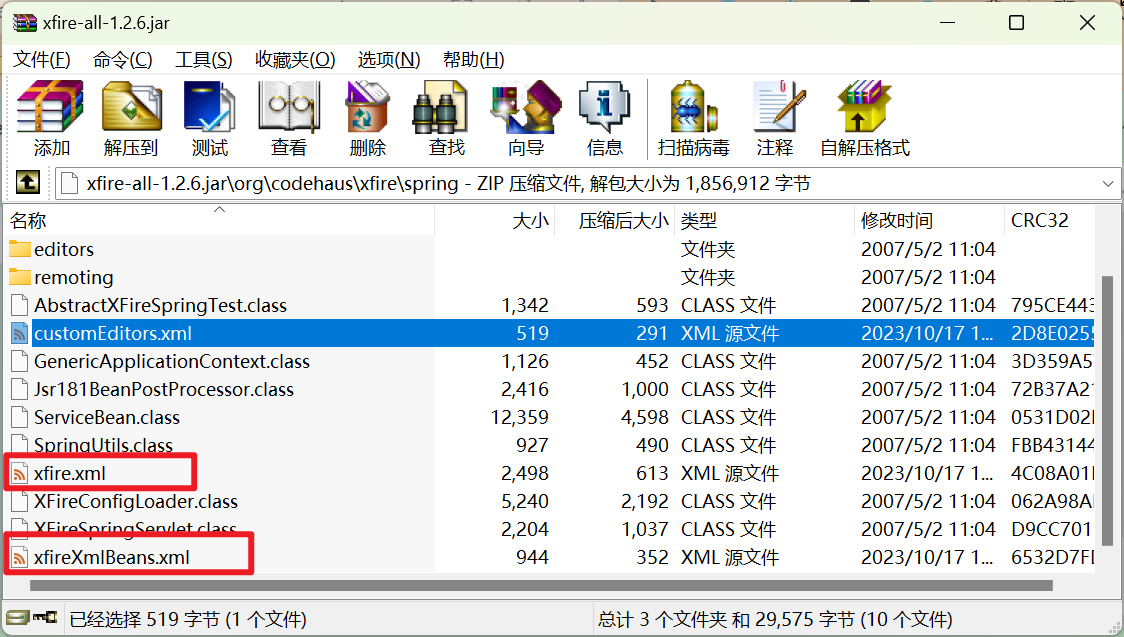
Task: Click the XFireConfigLoader.class file icon
Action: pos(19,501)
